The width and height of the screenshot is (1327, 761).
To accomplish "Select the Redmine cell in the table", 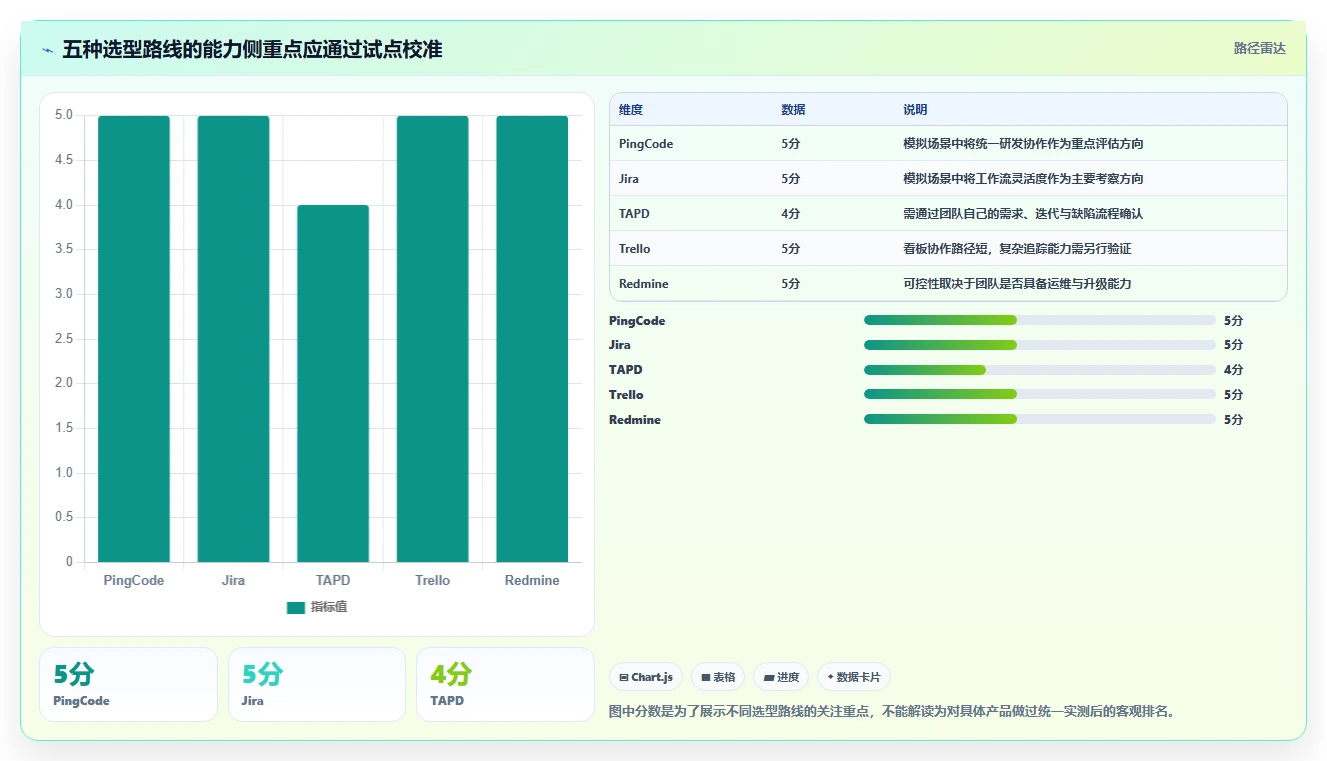I will tap(643, 284).
